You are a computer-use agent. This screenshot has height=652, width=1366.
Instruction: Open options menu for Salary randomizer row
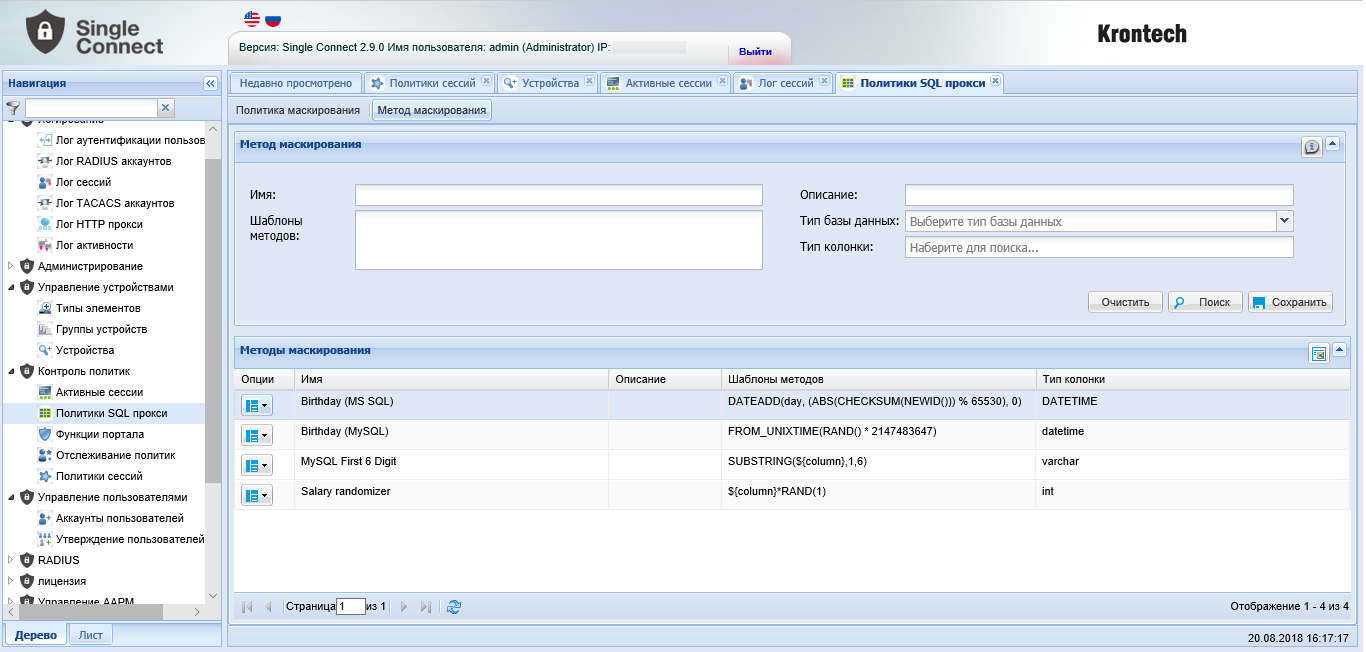(x=256, y=495)
